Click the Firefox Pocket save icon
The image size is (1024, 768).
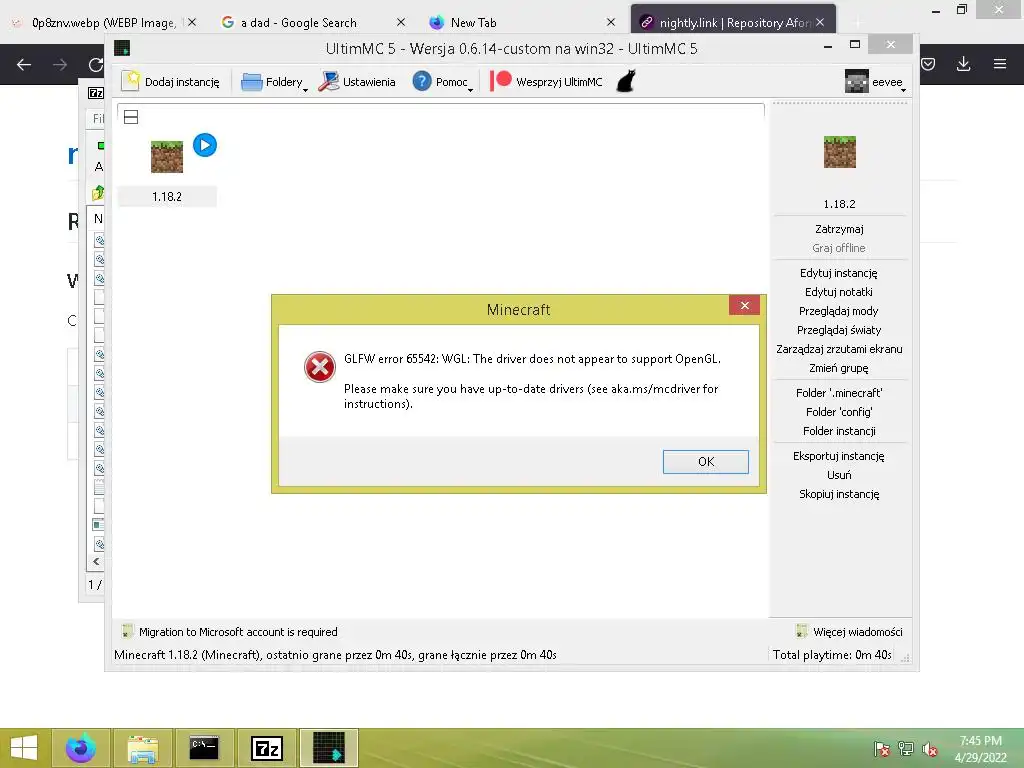pos(928,64)
